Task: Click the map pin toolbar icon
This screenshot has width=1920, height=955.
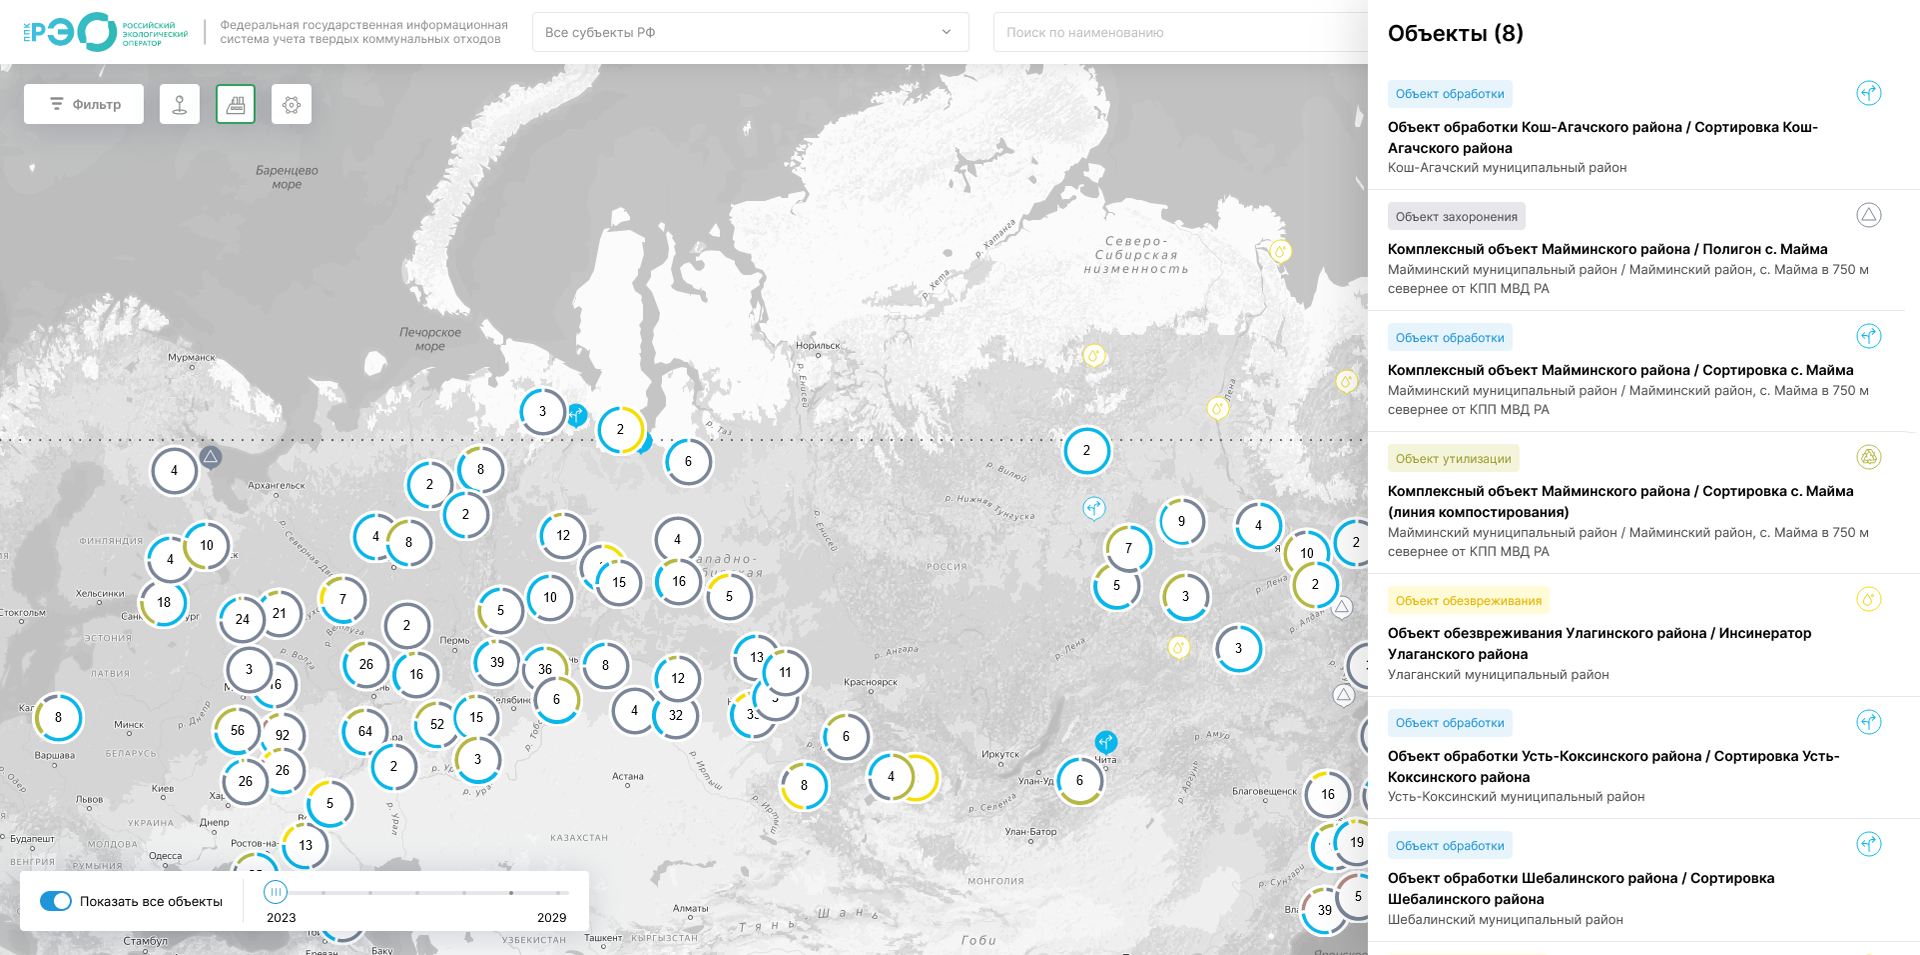Action: (180, 104)
